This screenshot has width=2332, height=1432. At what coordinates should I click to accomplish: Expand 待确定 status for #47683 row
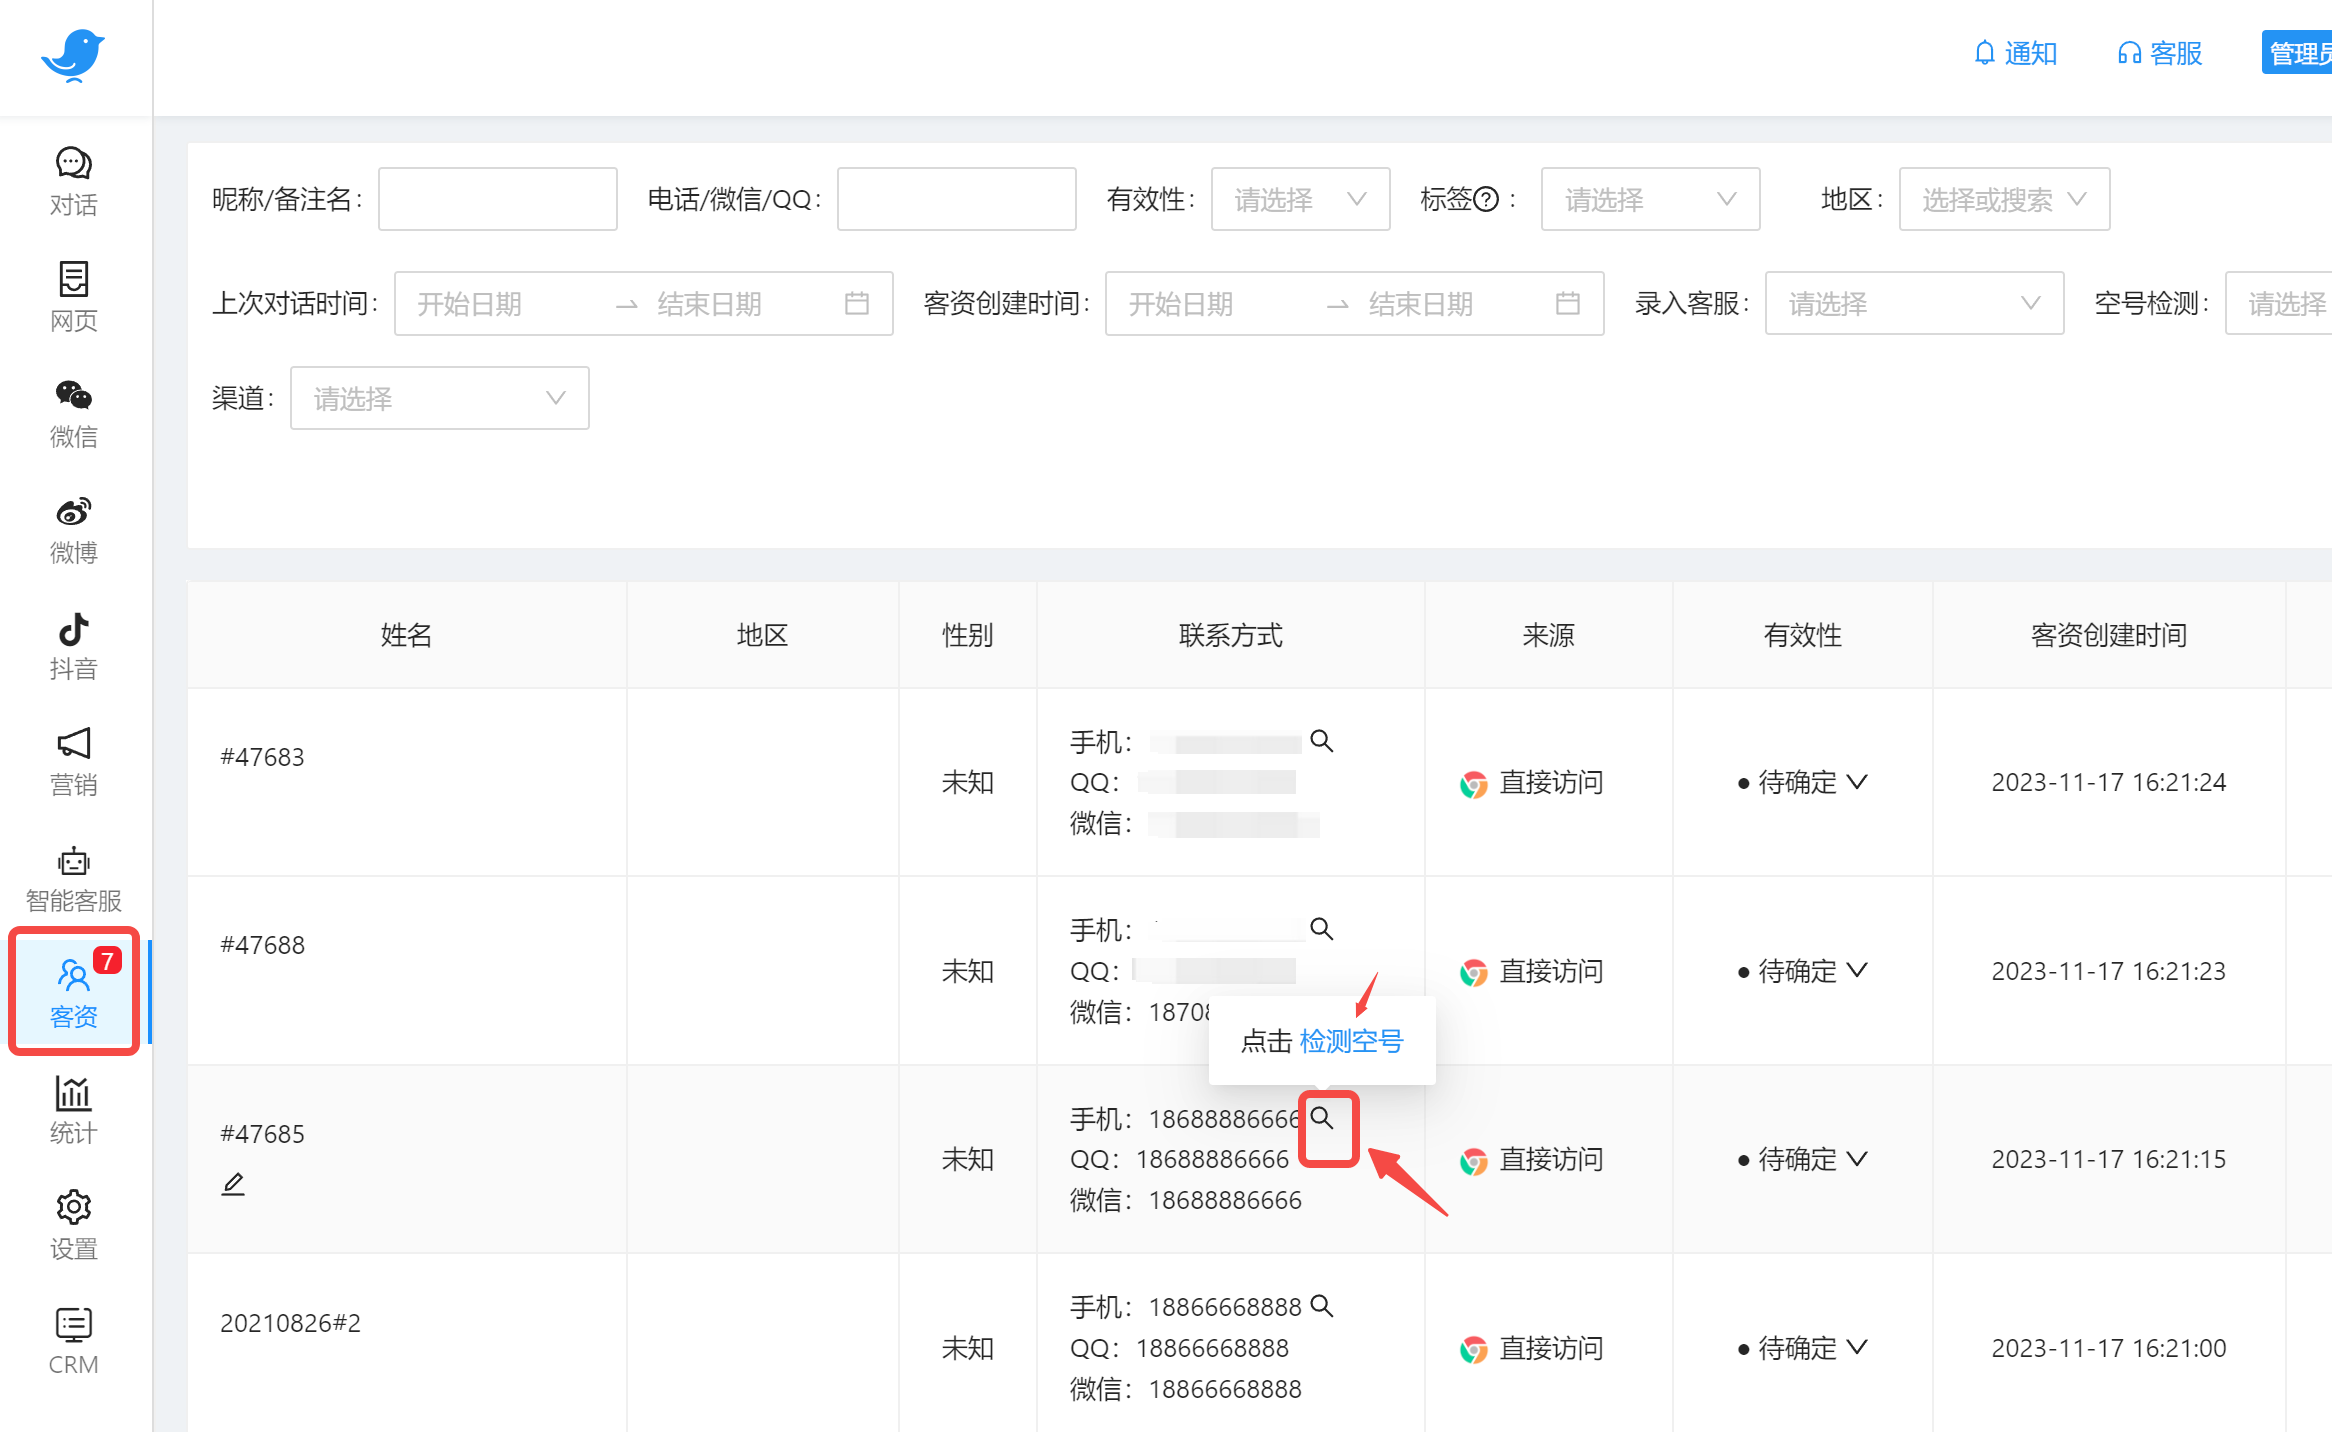point(1802,782)
